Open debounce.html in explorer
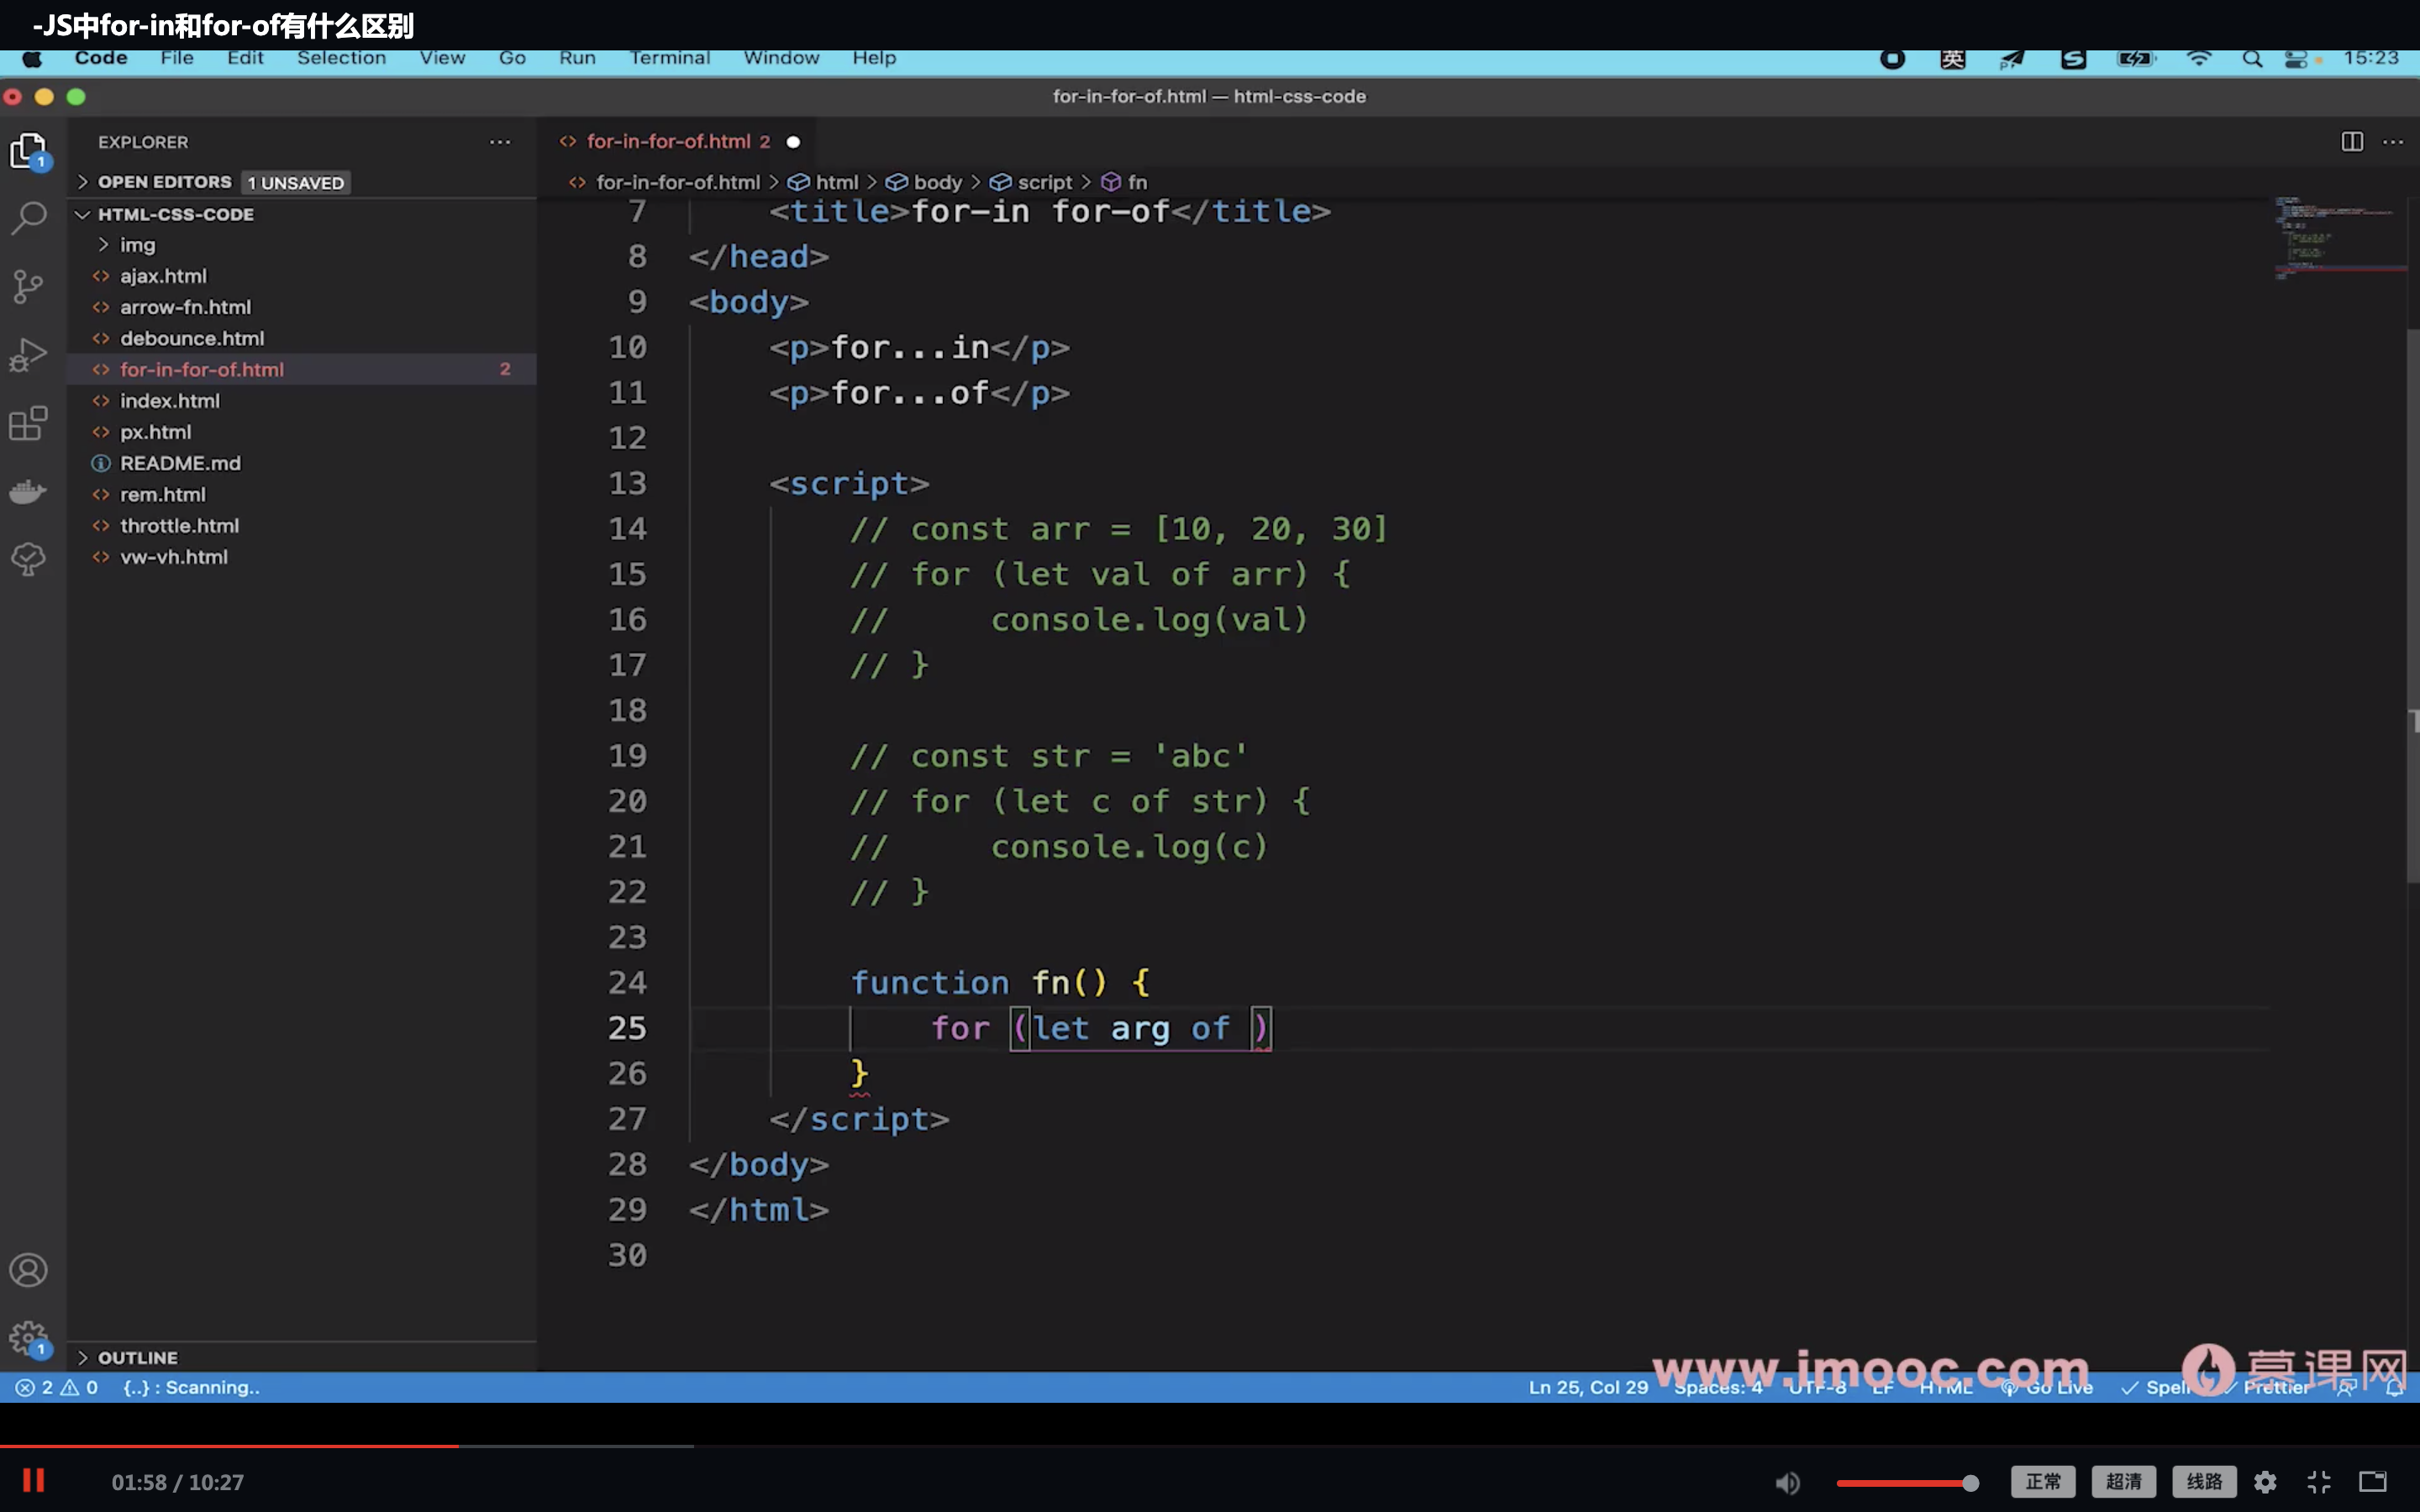 [x=192, y=338]
